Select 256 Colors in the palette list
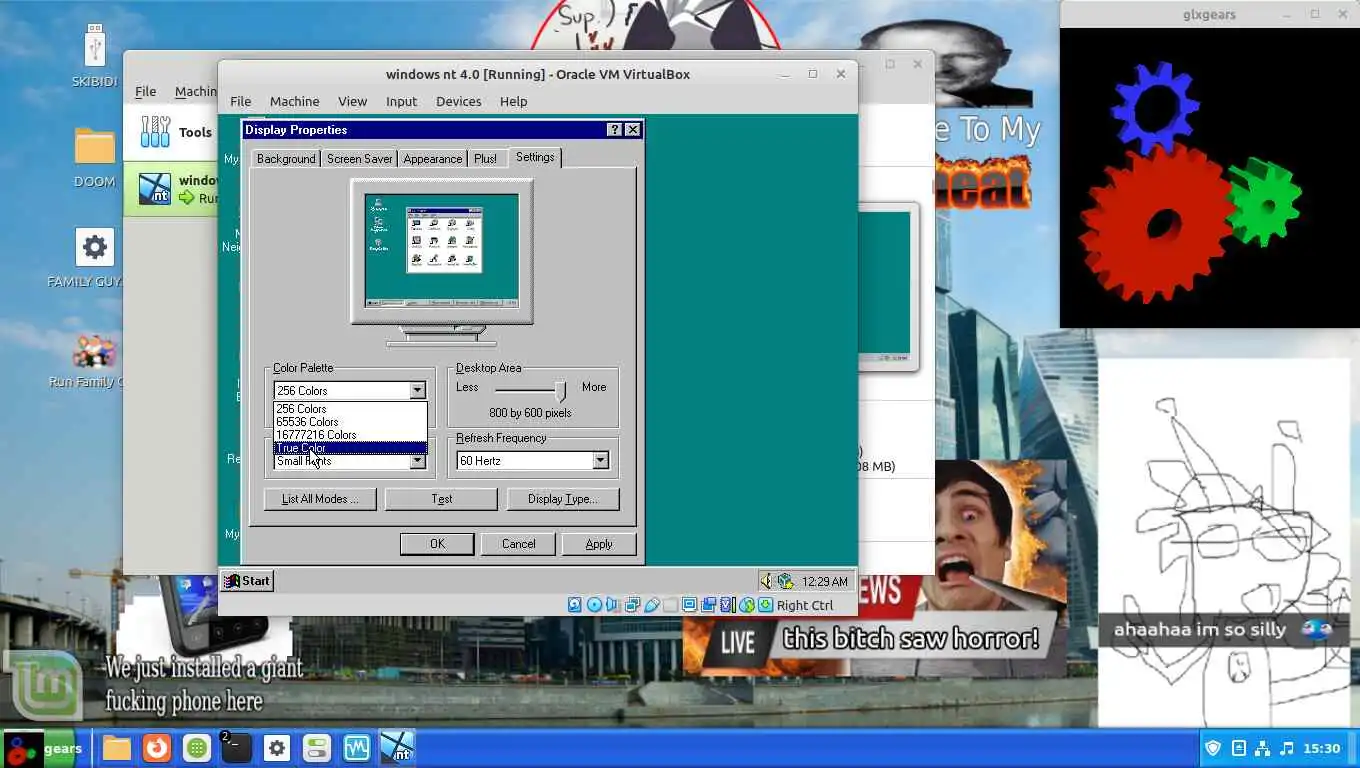Image resolution: width=1360 pixels, height=768 pixels. (x=350, y=408)
